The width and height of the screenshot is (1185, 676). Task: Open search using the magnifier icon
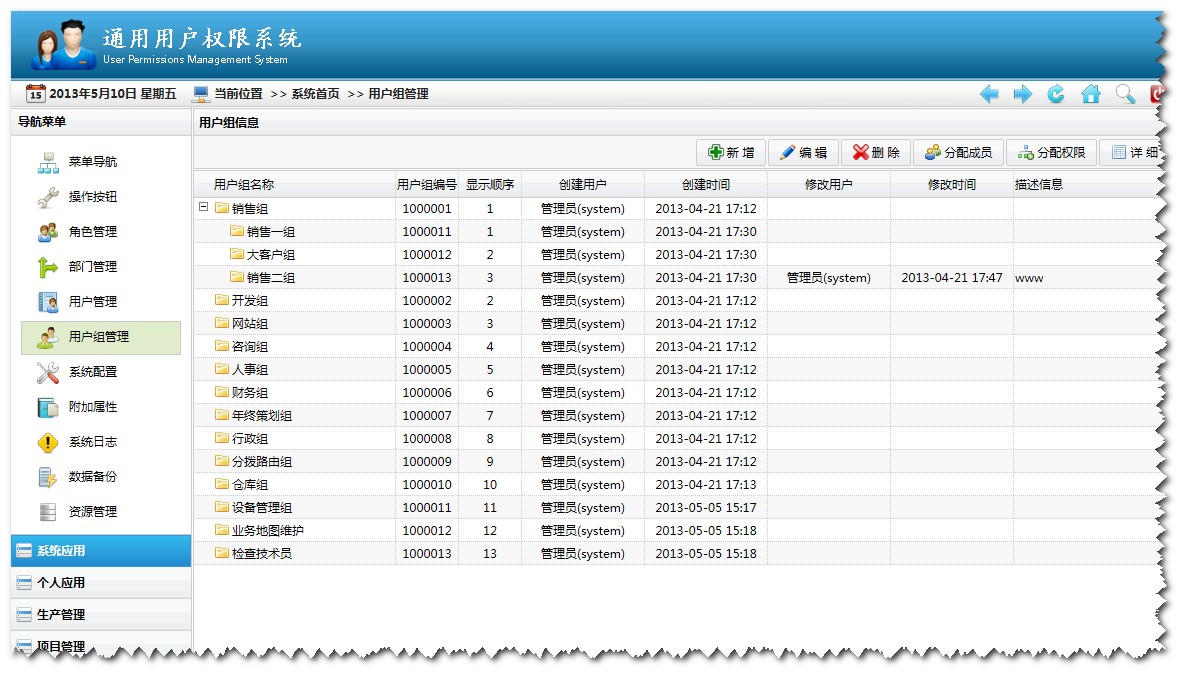click(1123, 93)
